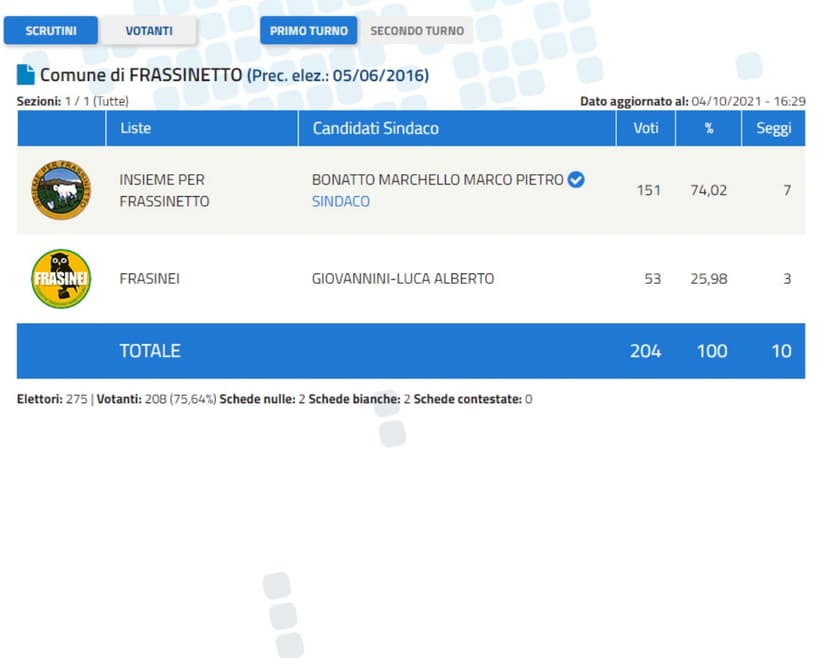Screen dimensions: 828x658
Task: Click the blue verified checkmark beside Bonatto
Action: pos(576,180)
